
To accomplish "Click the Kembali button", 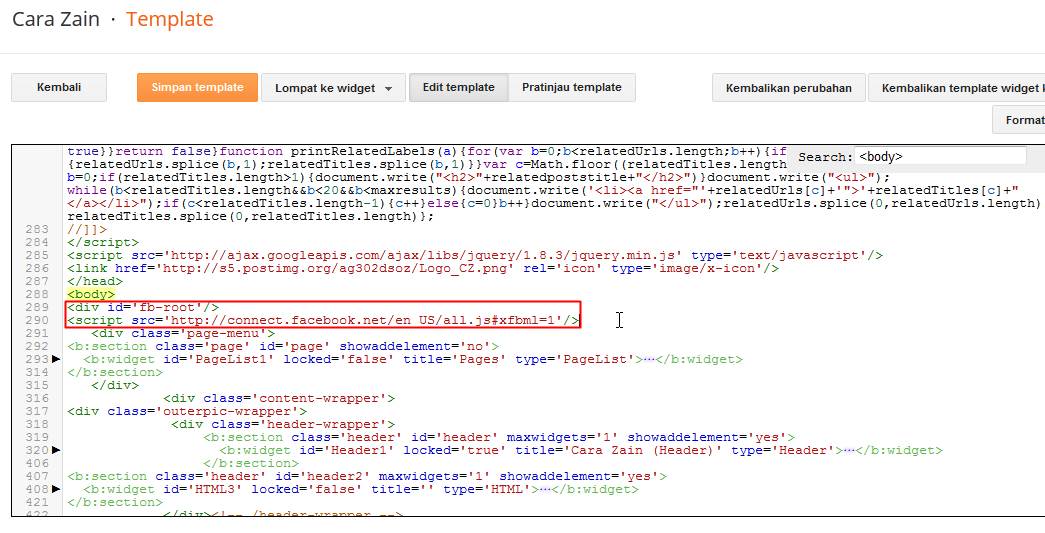I will [x=59, y=87].
